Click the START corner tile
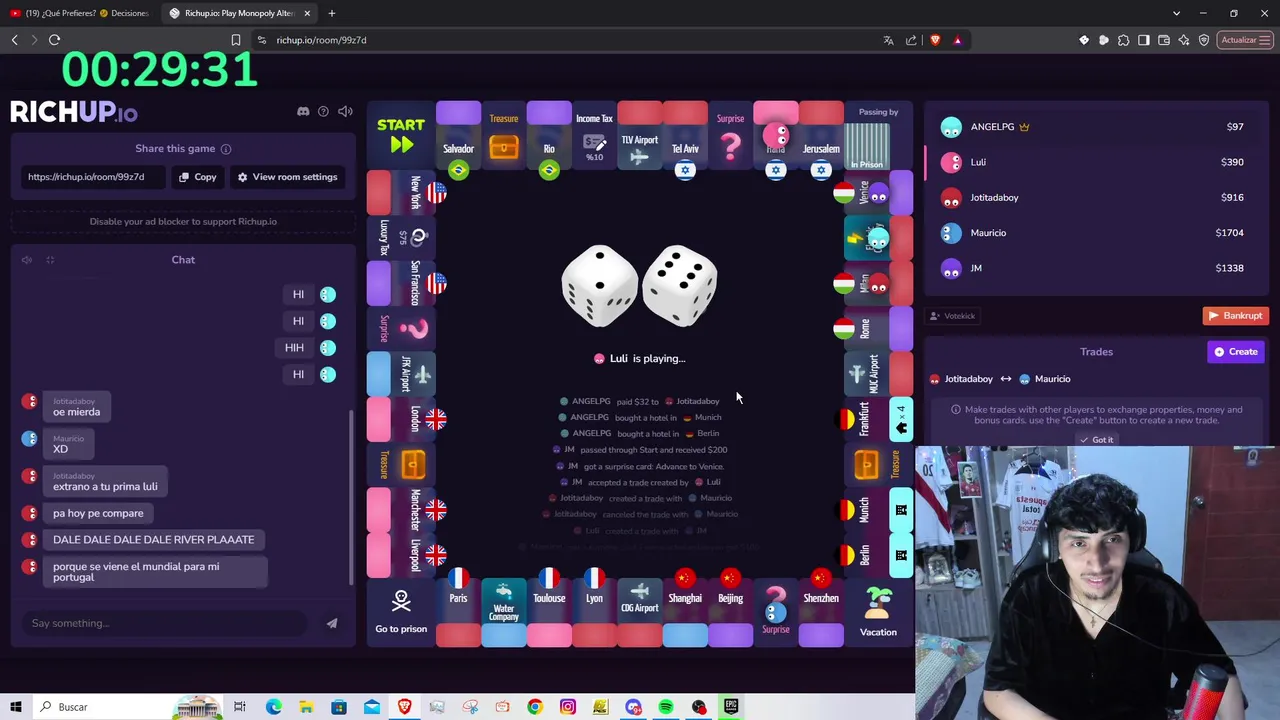Screen dimensions: 1280x720 click(x=401, y=135)
